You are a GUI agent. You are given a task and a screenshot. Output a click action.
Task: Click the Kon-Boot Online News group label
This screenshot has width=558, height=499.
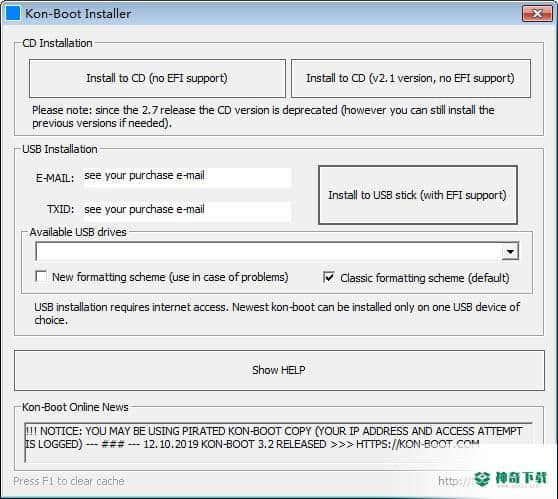coord(75,407)
